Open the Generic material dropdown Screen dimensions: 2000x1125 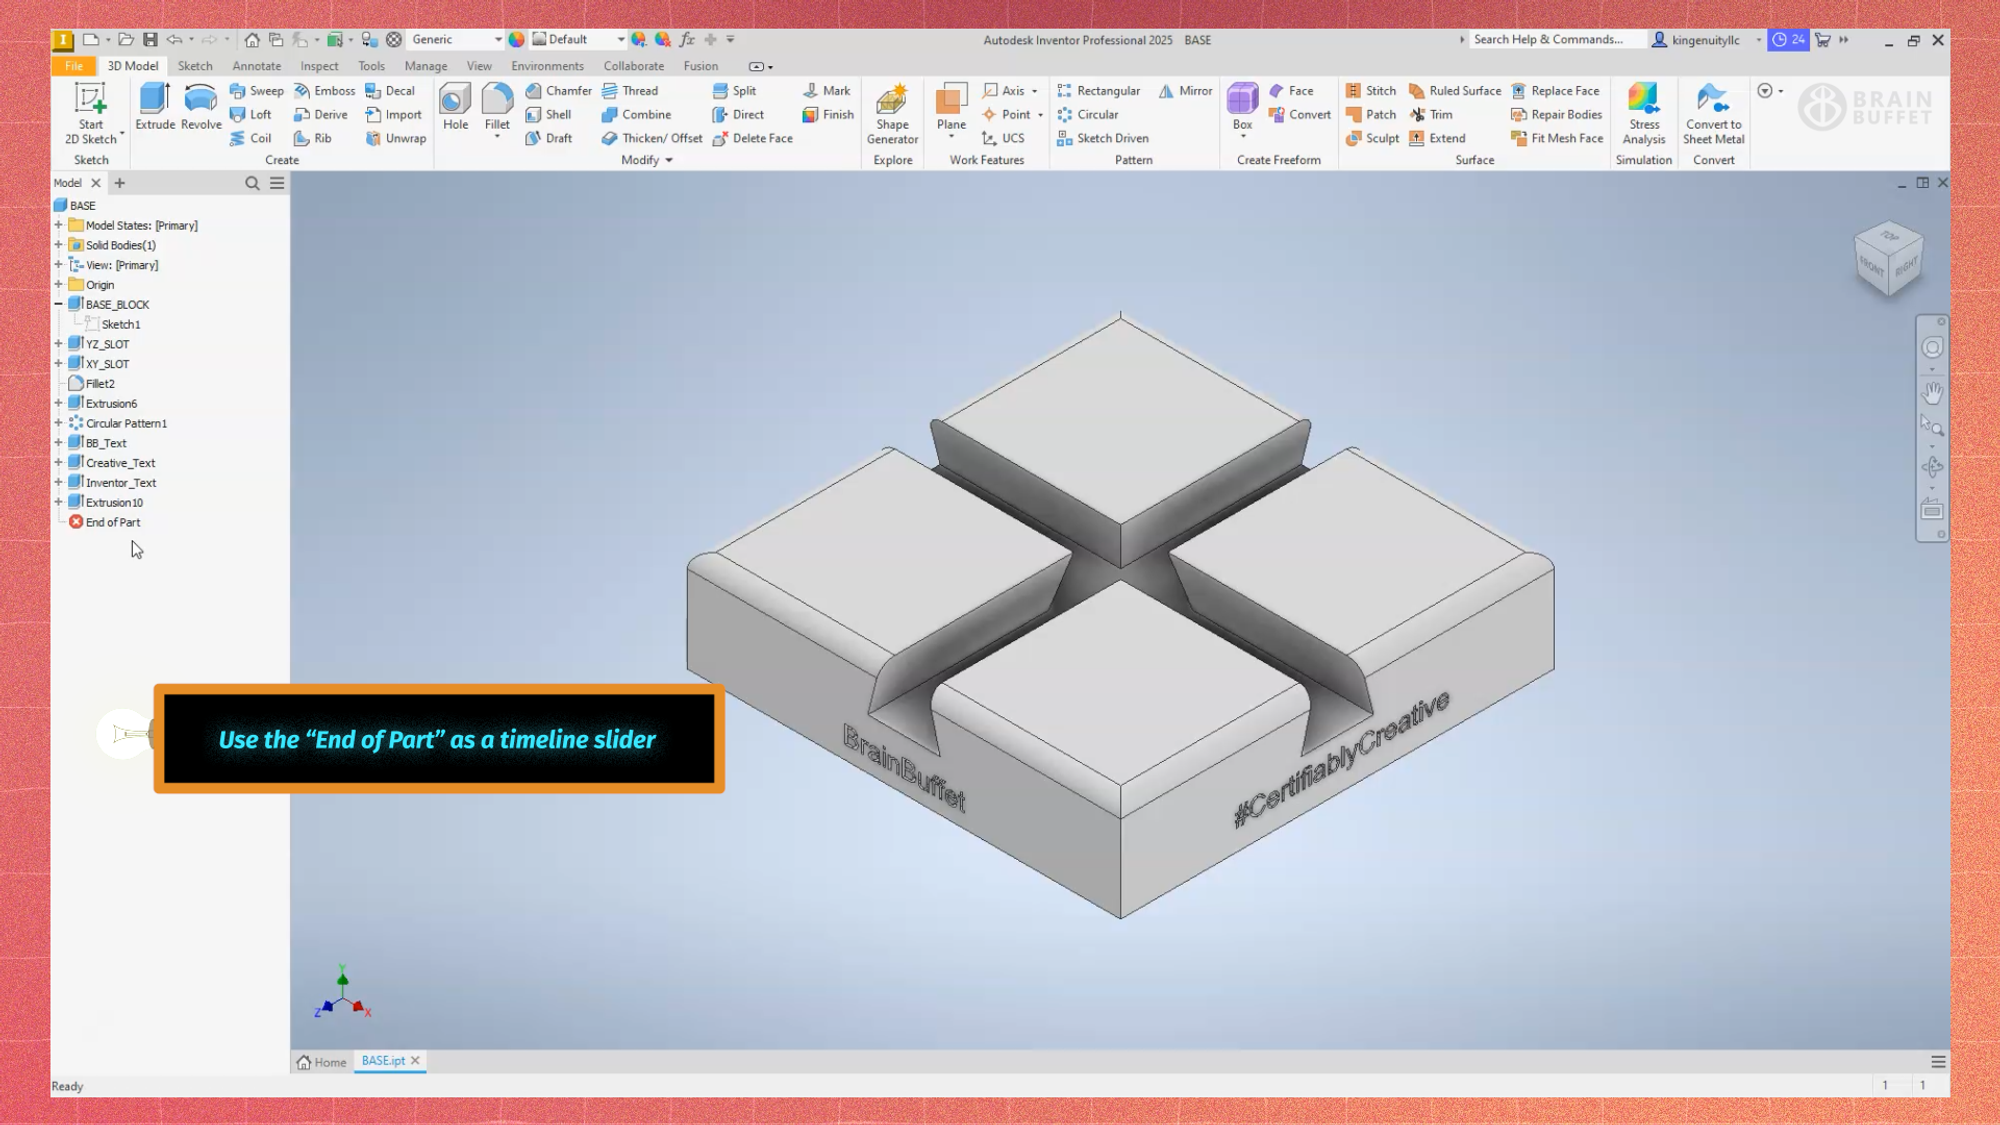click(x=498, y=40)
